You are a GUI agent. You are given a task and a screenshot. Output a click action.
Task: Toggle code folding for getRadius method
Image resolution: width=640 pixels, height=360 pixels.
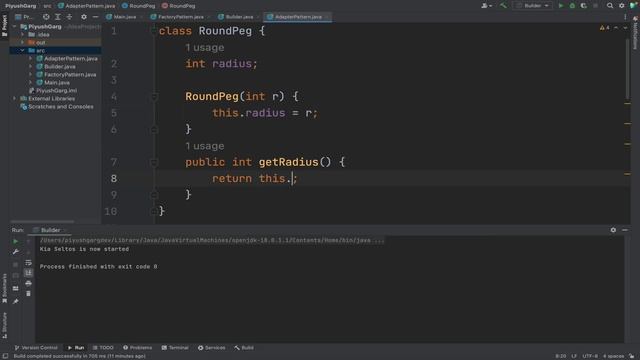tap(154, 162)
